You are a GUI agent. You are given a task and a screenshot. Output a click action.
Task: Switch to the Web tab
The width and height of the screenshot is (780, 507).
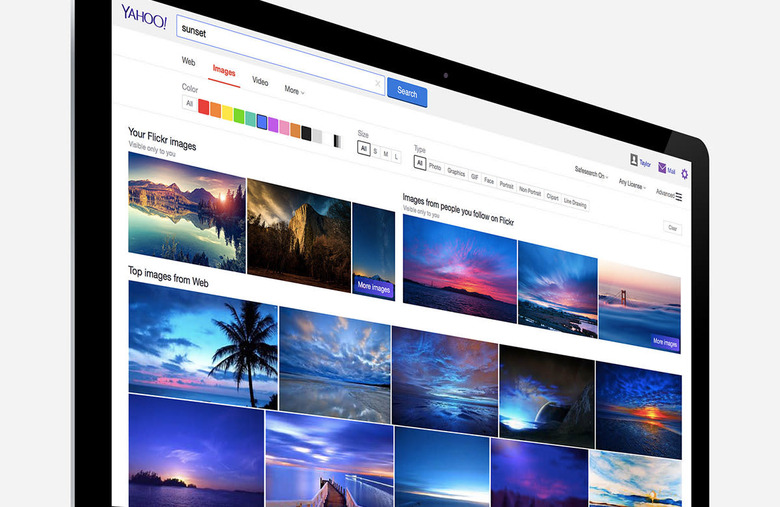(188, 61)
